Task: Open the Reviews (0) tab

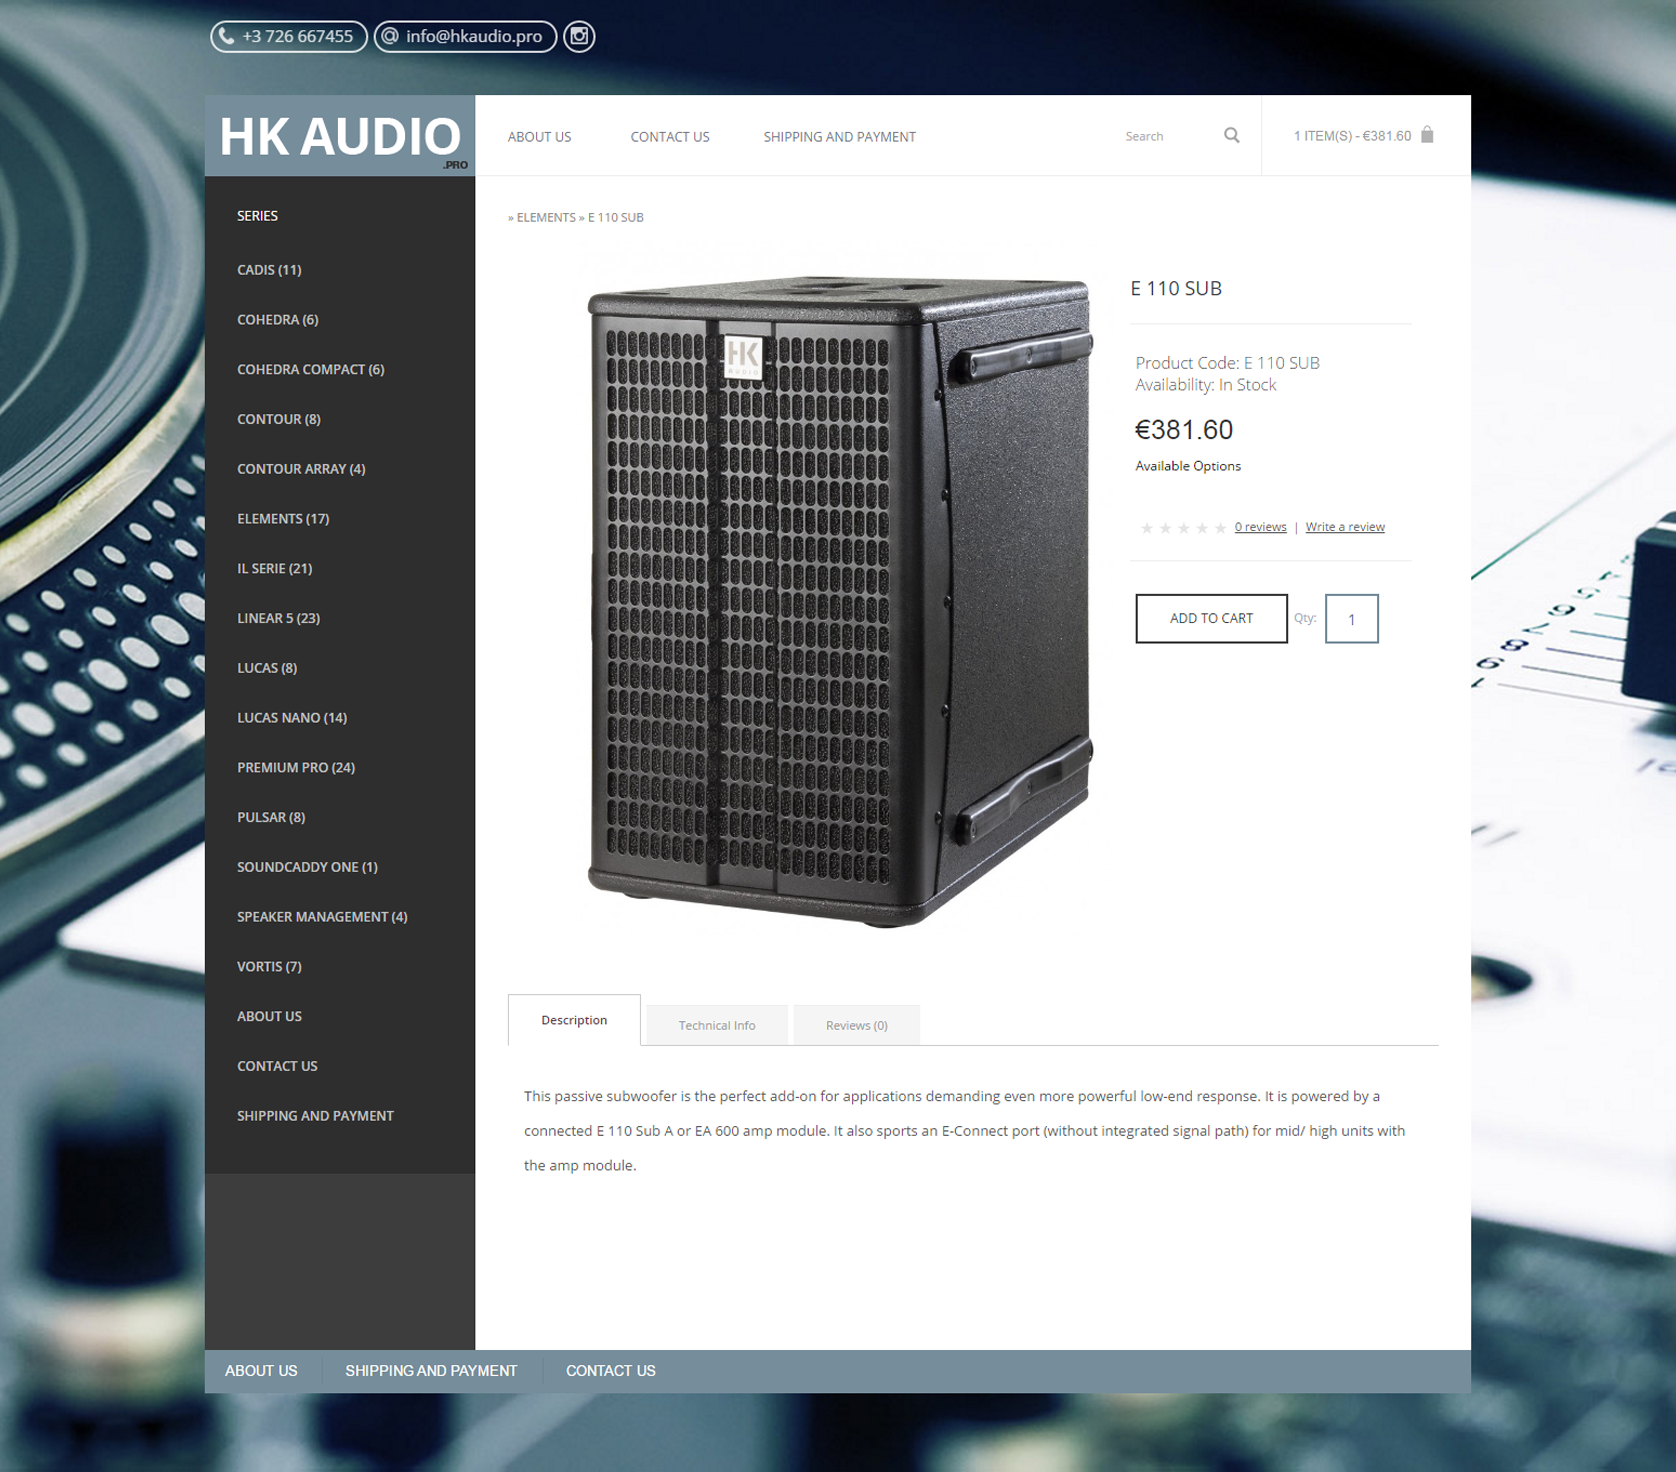Action: [x=856, y=1025]
